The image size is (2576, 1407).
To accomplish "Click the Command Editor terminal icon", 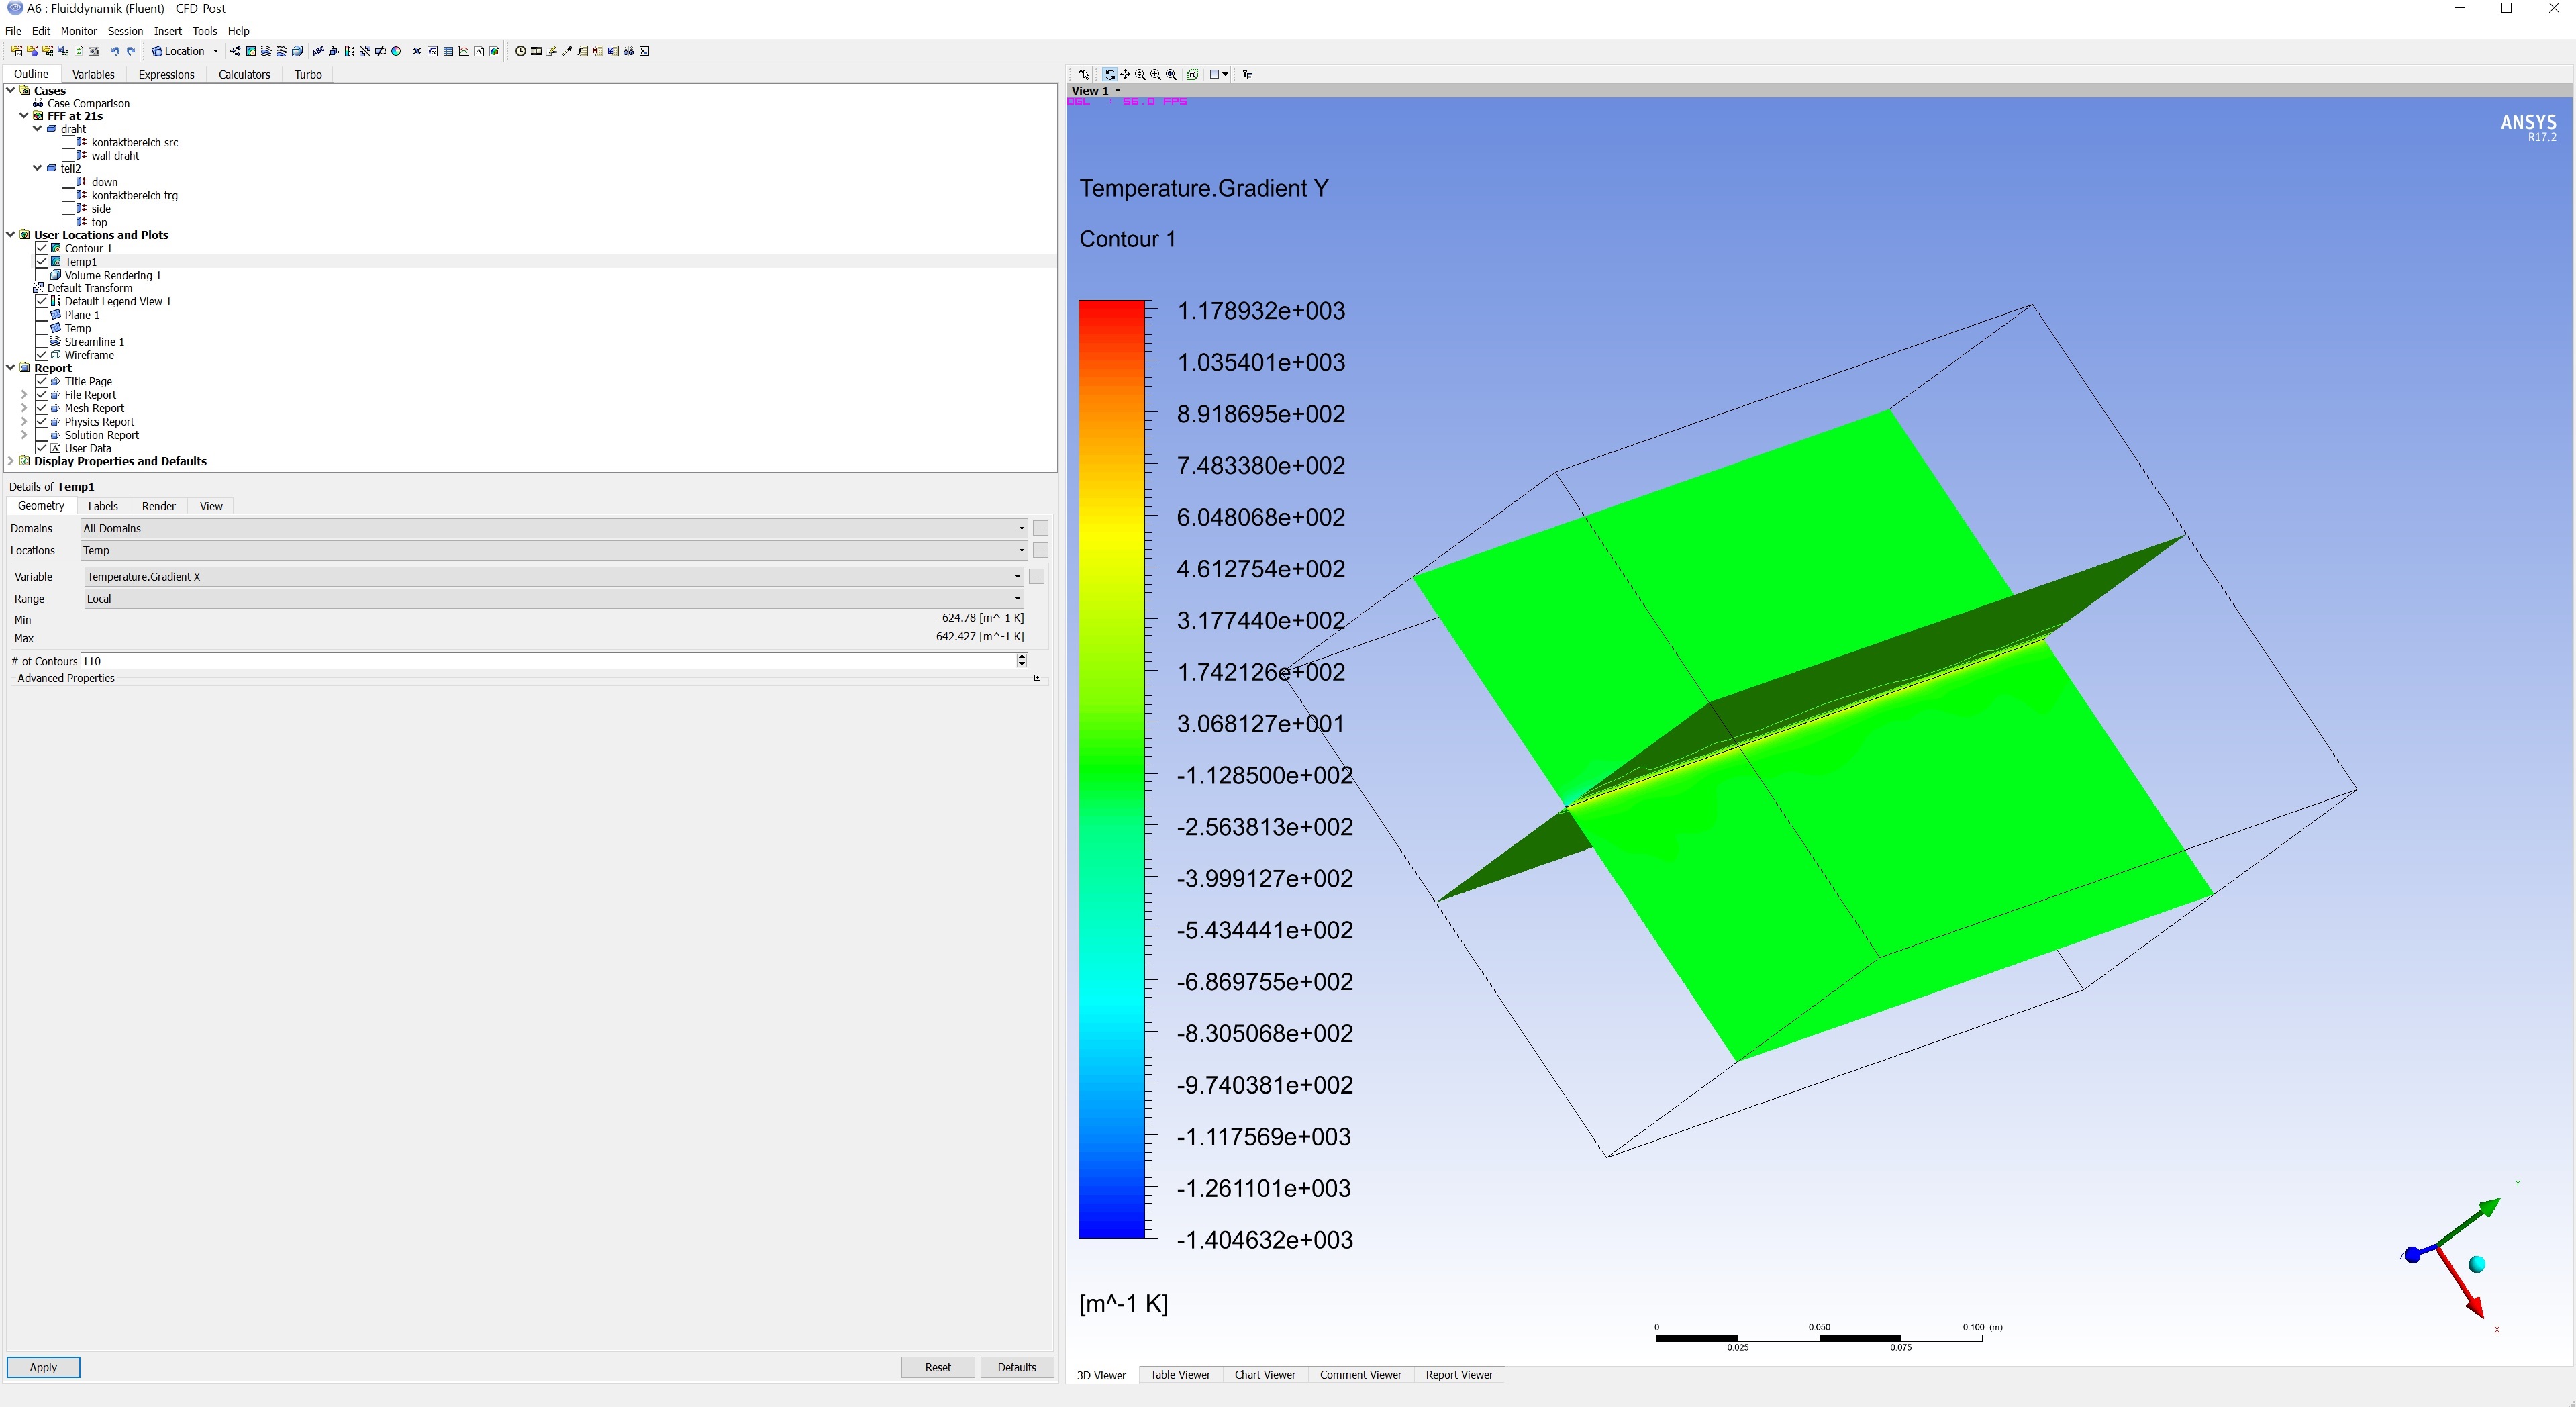I will coord(644,51).
